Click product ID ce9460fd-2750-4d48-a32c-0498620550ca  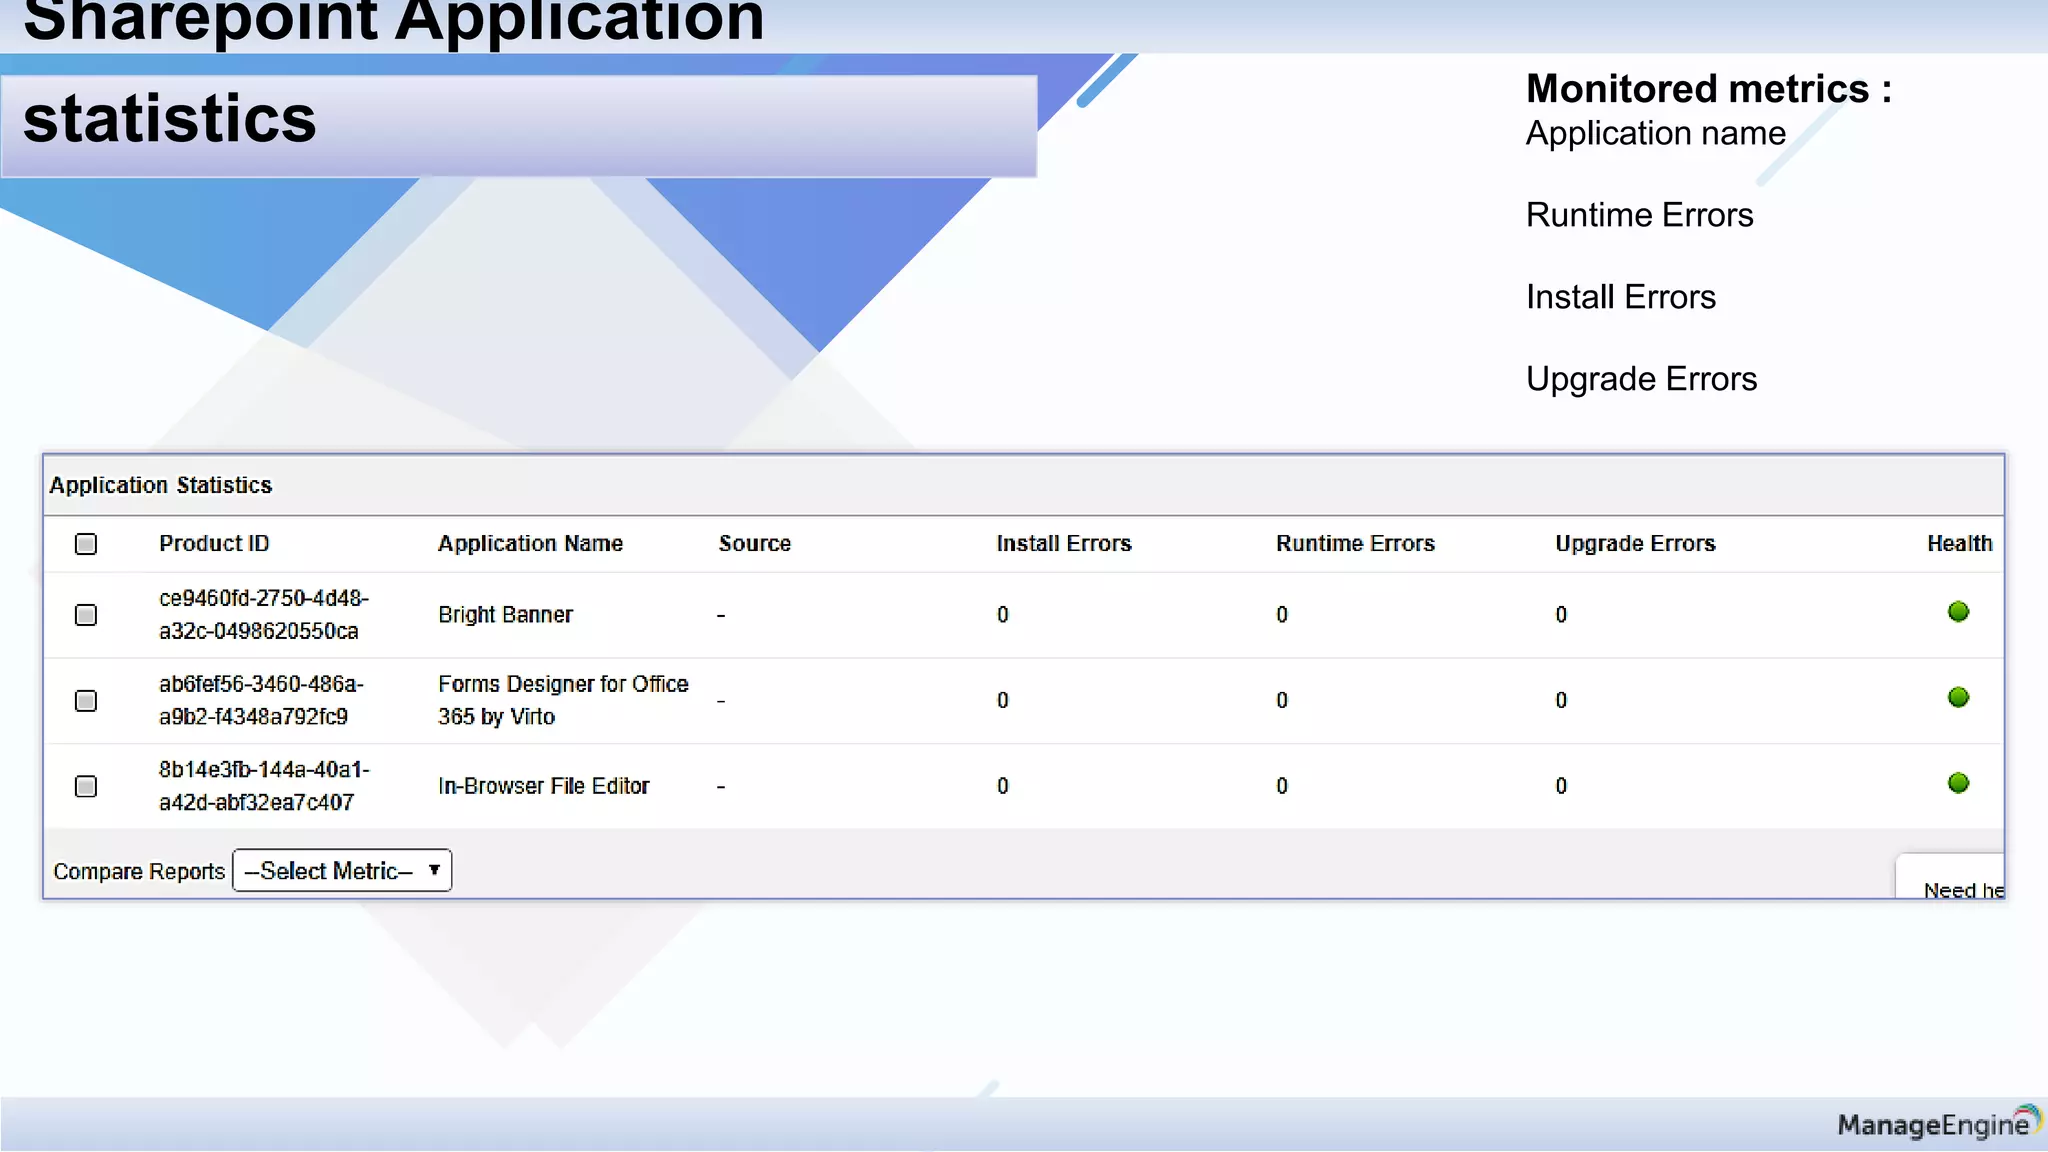tap(264, 614)
